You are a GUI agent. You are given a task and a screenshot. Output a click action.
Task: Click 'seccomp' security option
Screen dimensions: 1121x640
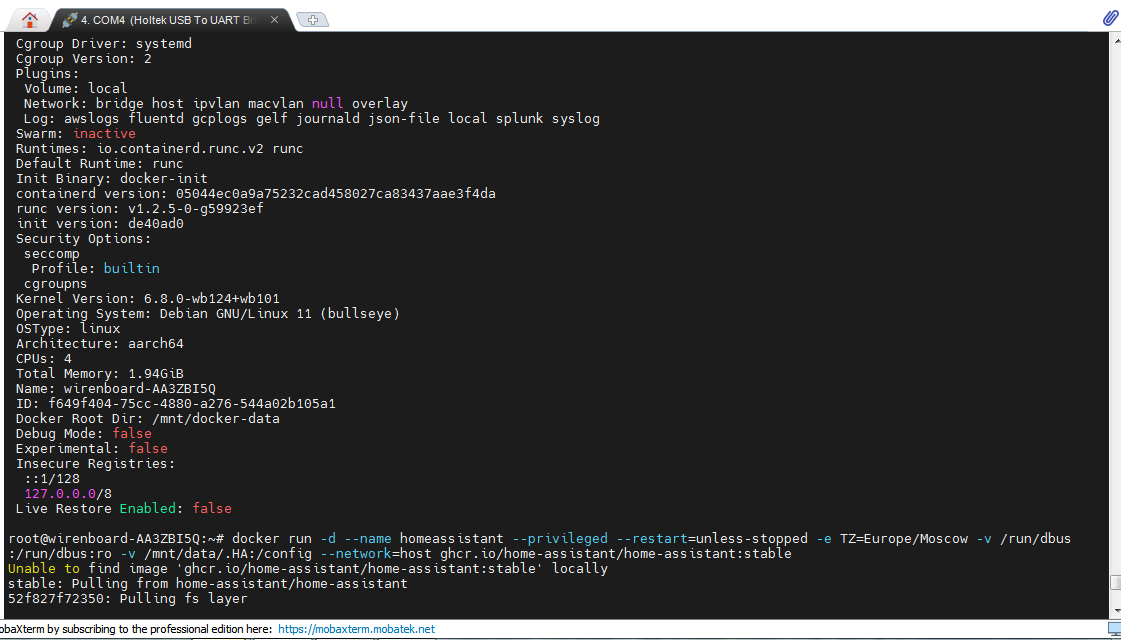51,254
